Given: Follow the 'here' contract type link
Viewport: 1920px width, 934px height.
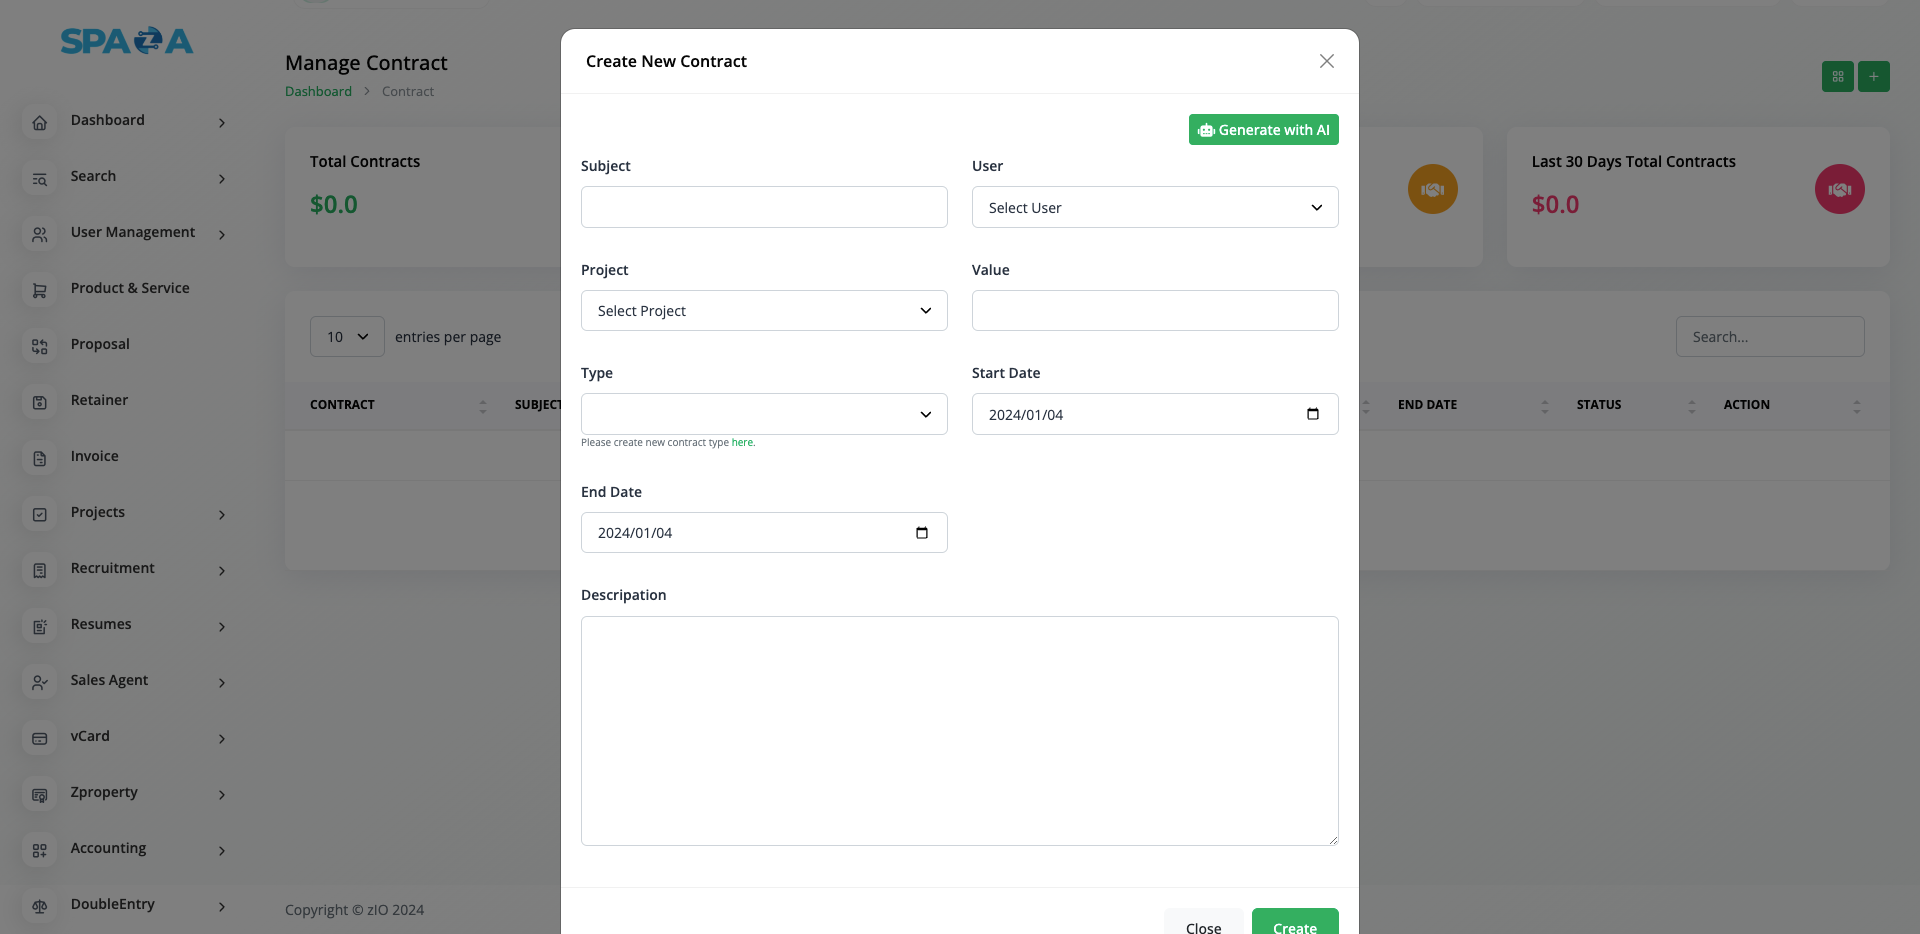Looking at the screenshot, I should click(742, 443).
